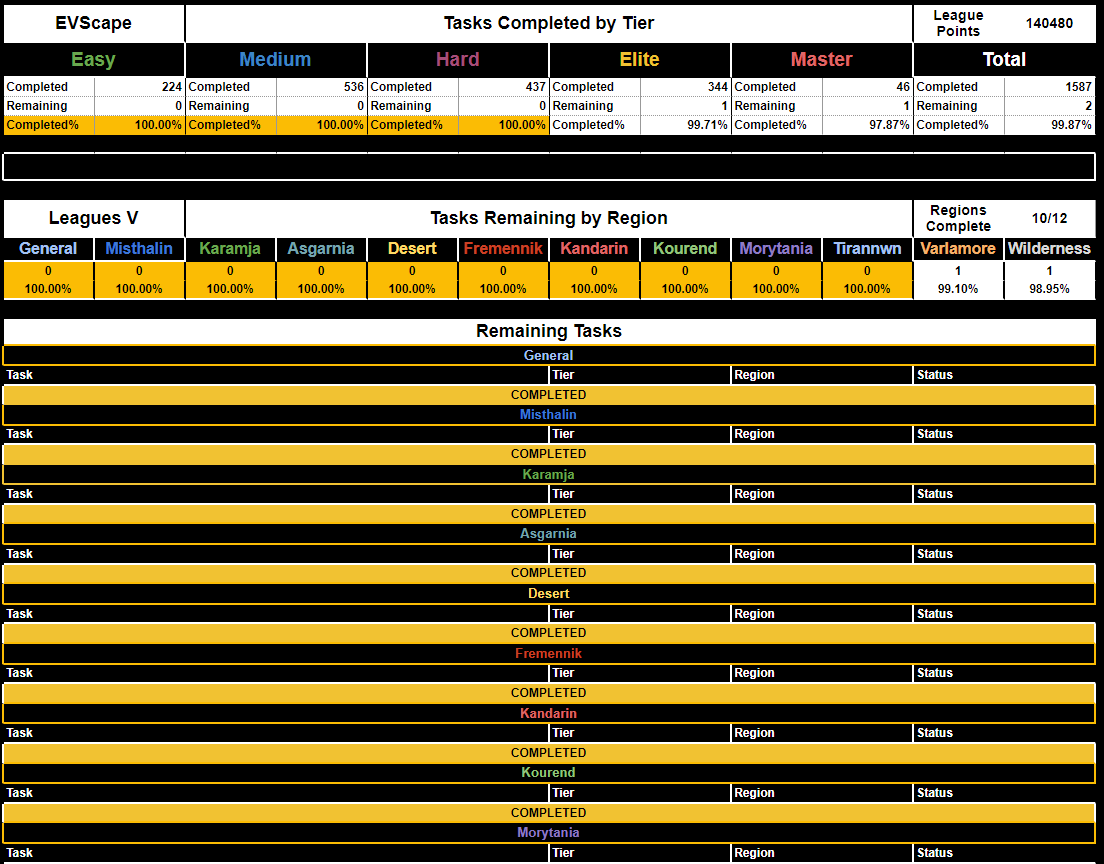Click COMPLETED row under Desert section
Viewport: 1104px width, 864px height.
pos(548,633)
